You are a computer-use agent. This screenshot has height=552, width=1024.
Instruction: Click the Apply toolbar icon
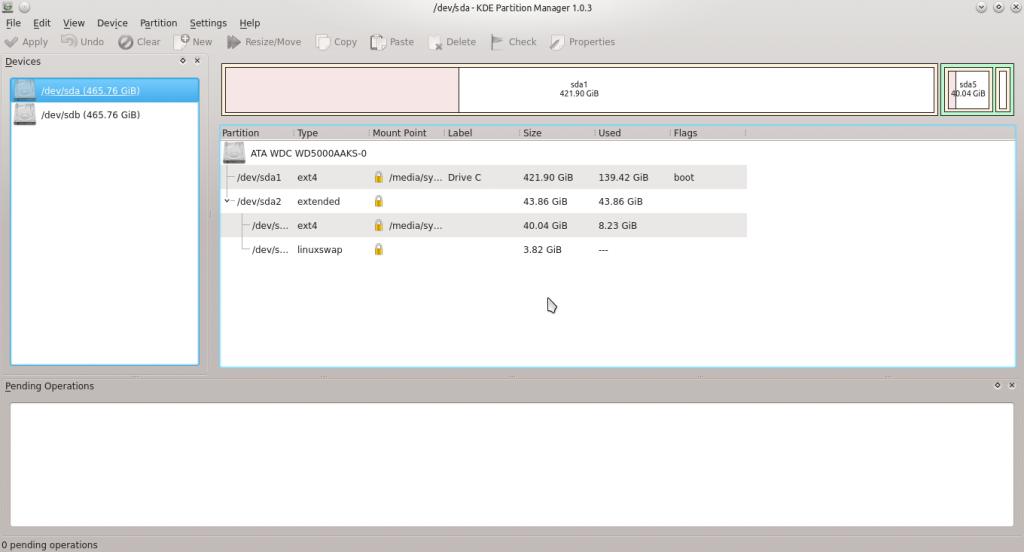(12, 42)
